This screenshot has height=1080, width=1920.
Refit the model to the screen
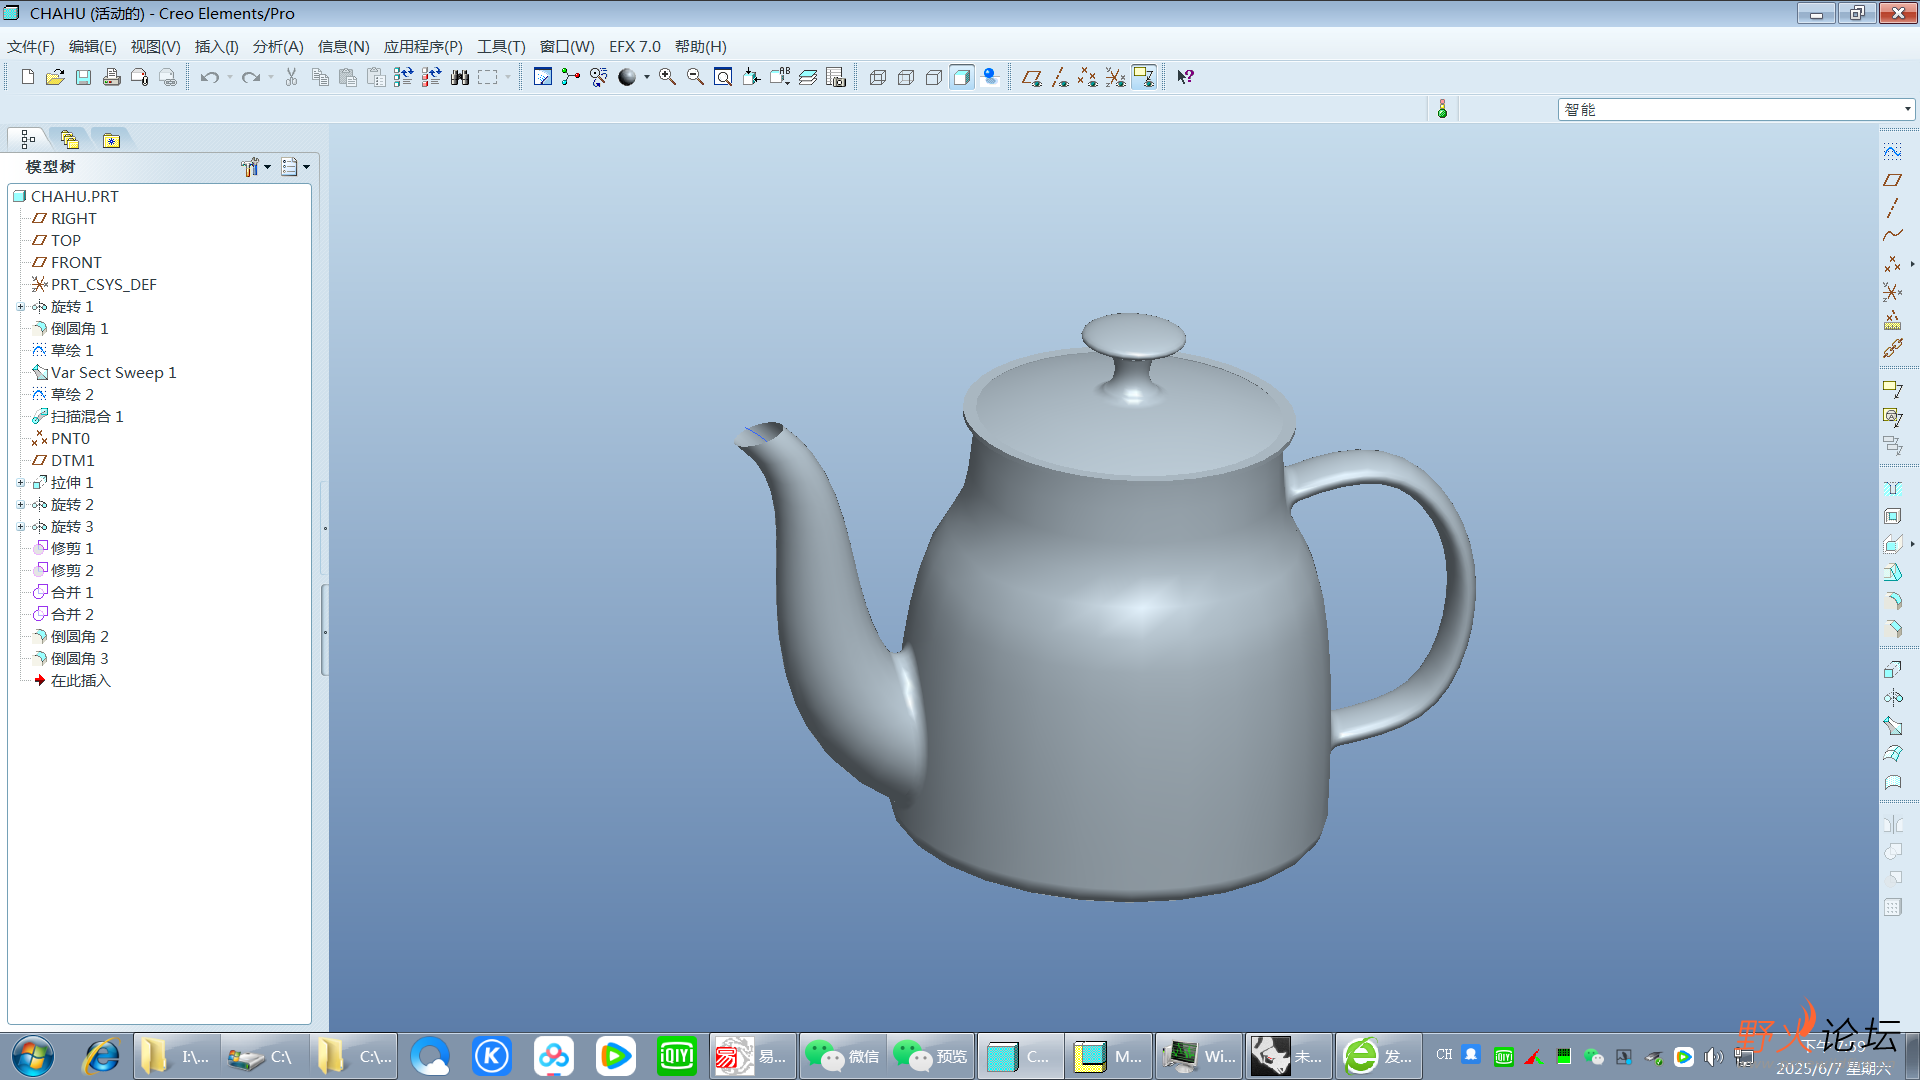point(723,77)
